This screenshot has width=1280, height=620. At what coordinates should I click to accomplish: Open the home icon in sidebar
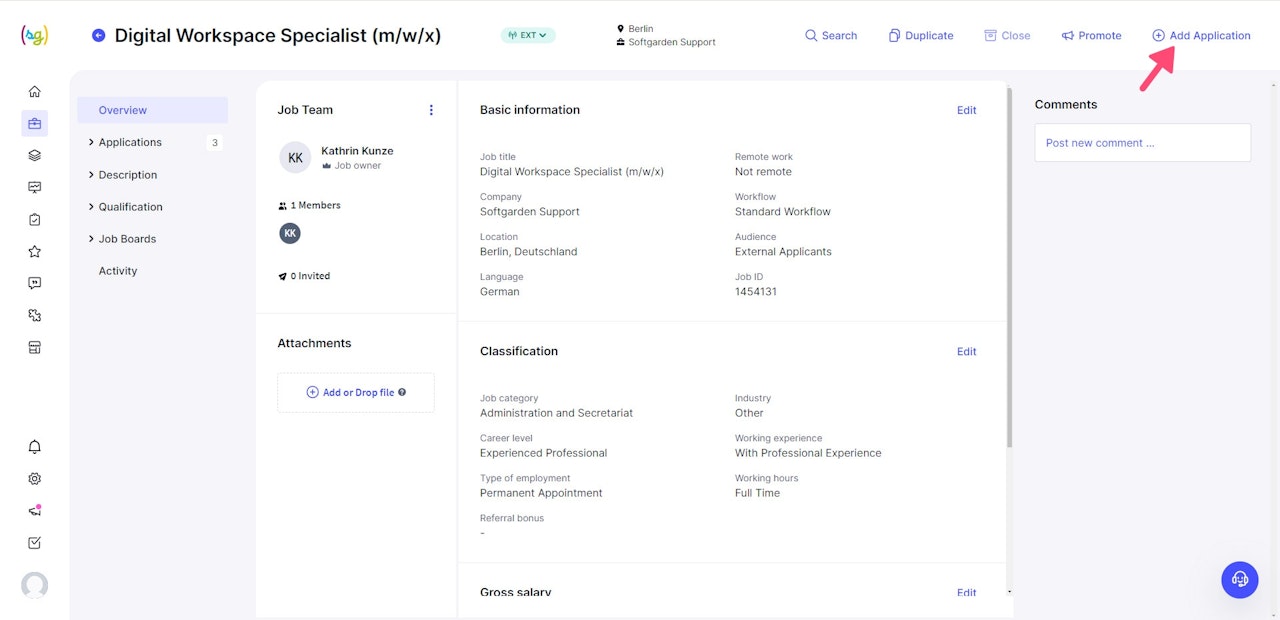point(35,91)
